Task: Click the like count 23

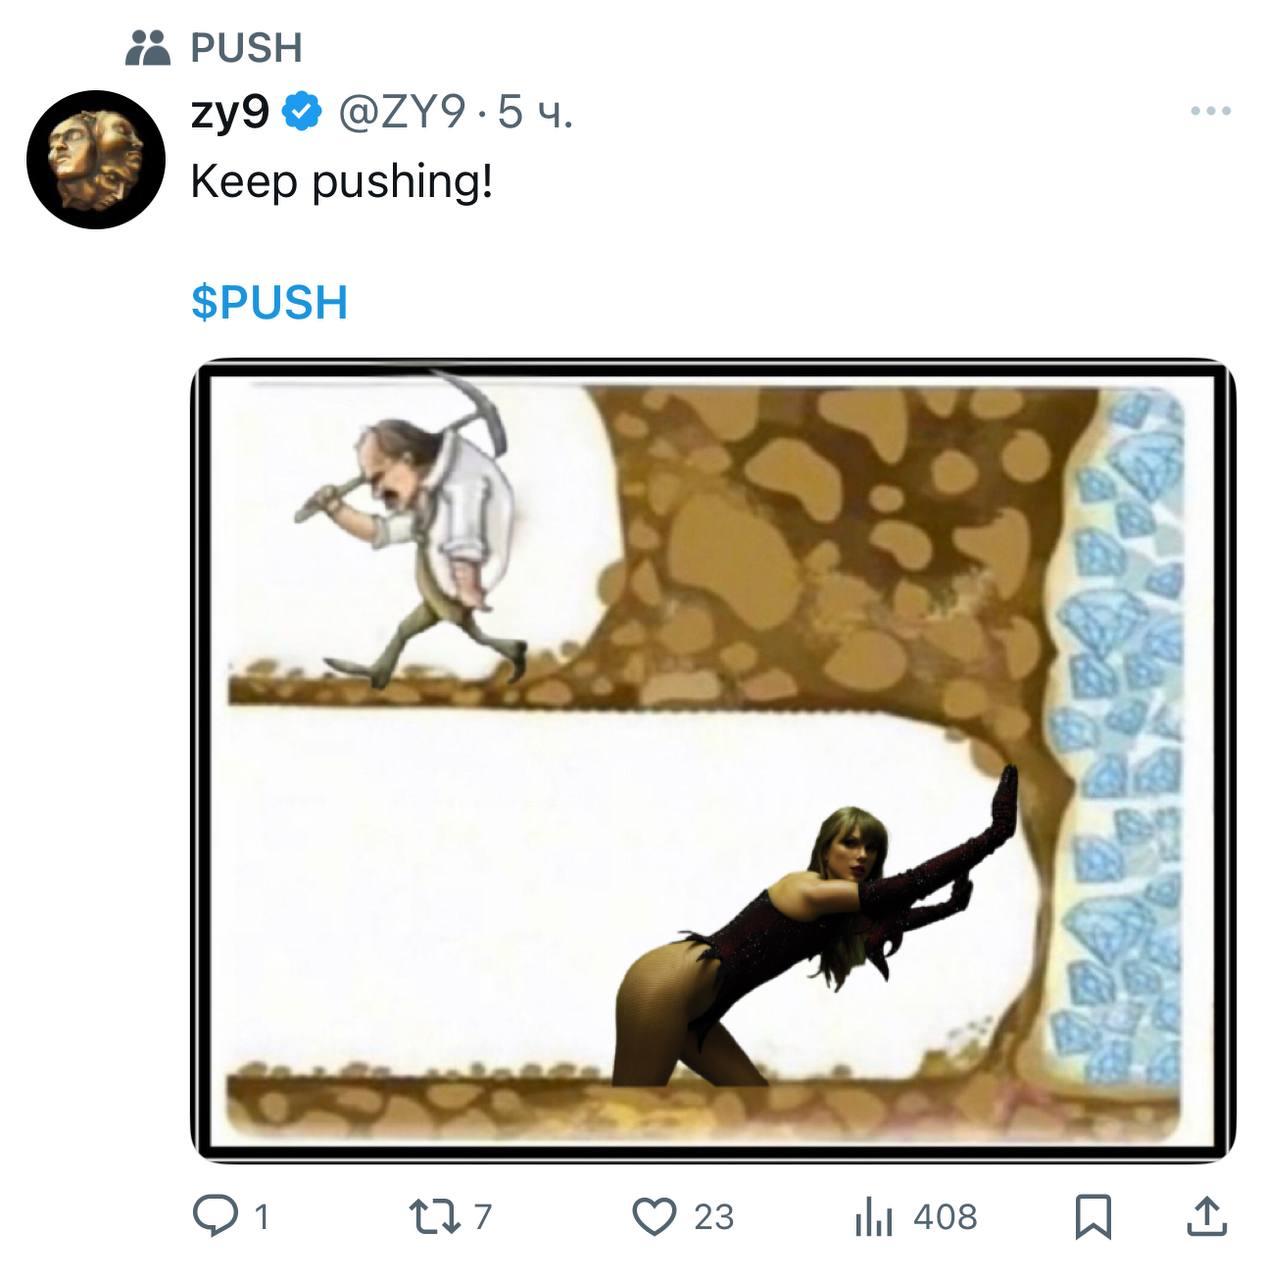Action: 714,1217
